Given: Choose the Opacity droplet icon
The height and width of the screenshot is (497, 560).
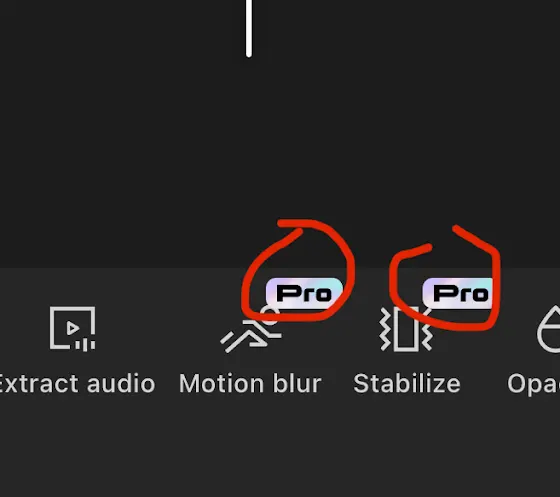Looking at the screenshot, I should pos(549,328).
